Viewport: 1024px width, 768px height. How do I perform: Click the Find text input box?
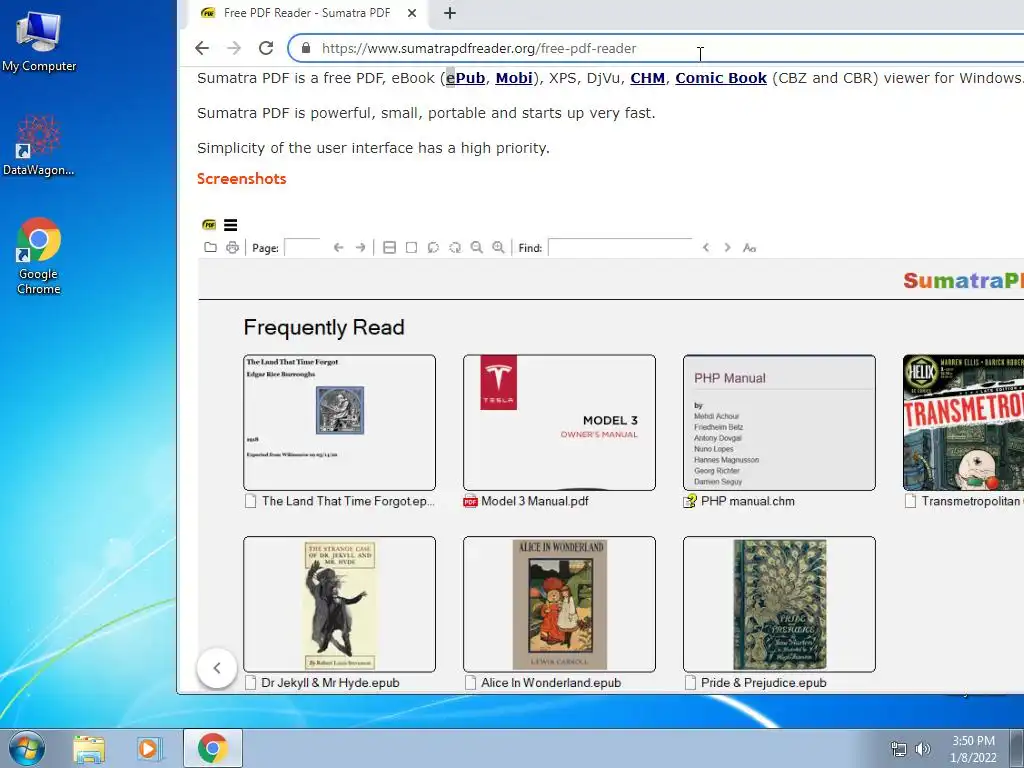click(x=620, y=248)
